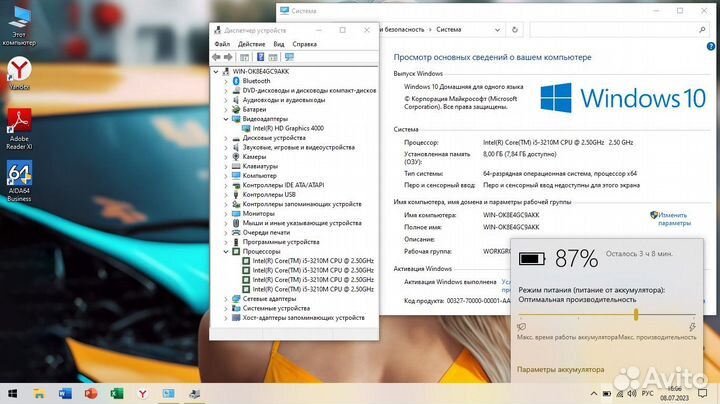Launch the AIDA64 Business desktop shortcut
Image resolution: width=720 pixels, height=404 pixels.
(x=19, y=181)
